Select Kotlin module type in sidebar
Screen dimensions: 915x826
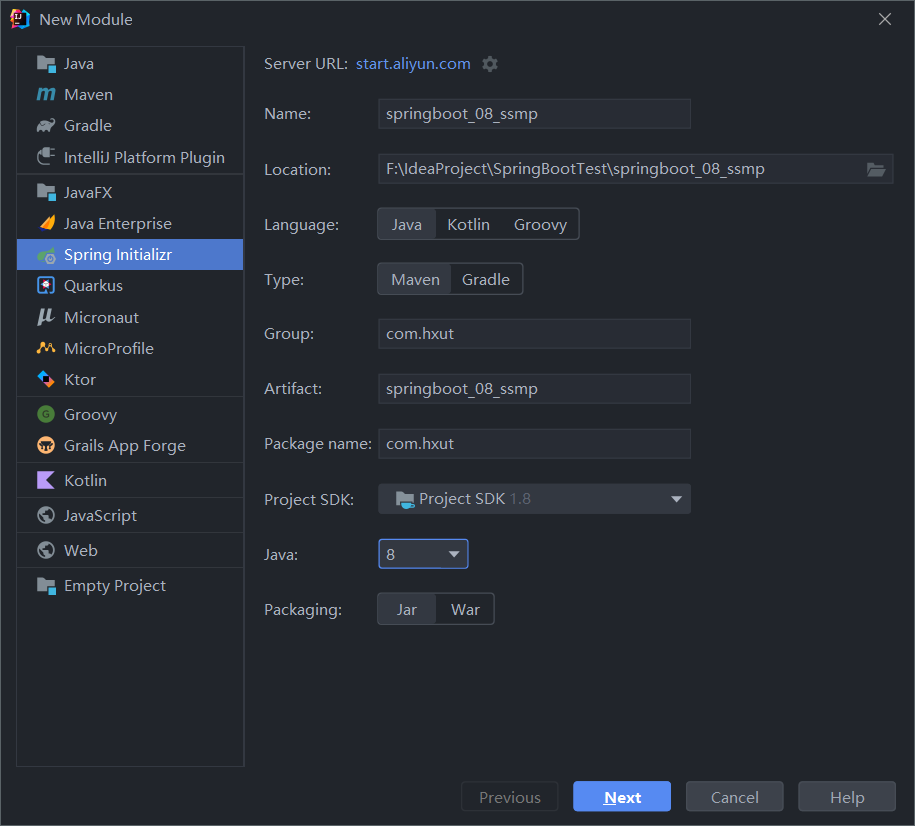pos(130,480)
